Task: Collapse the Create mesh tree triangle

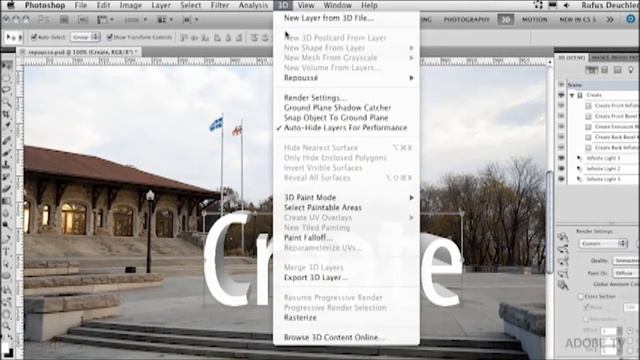Action: 572,95
